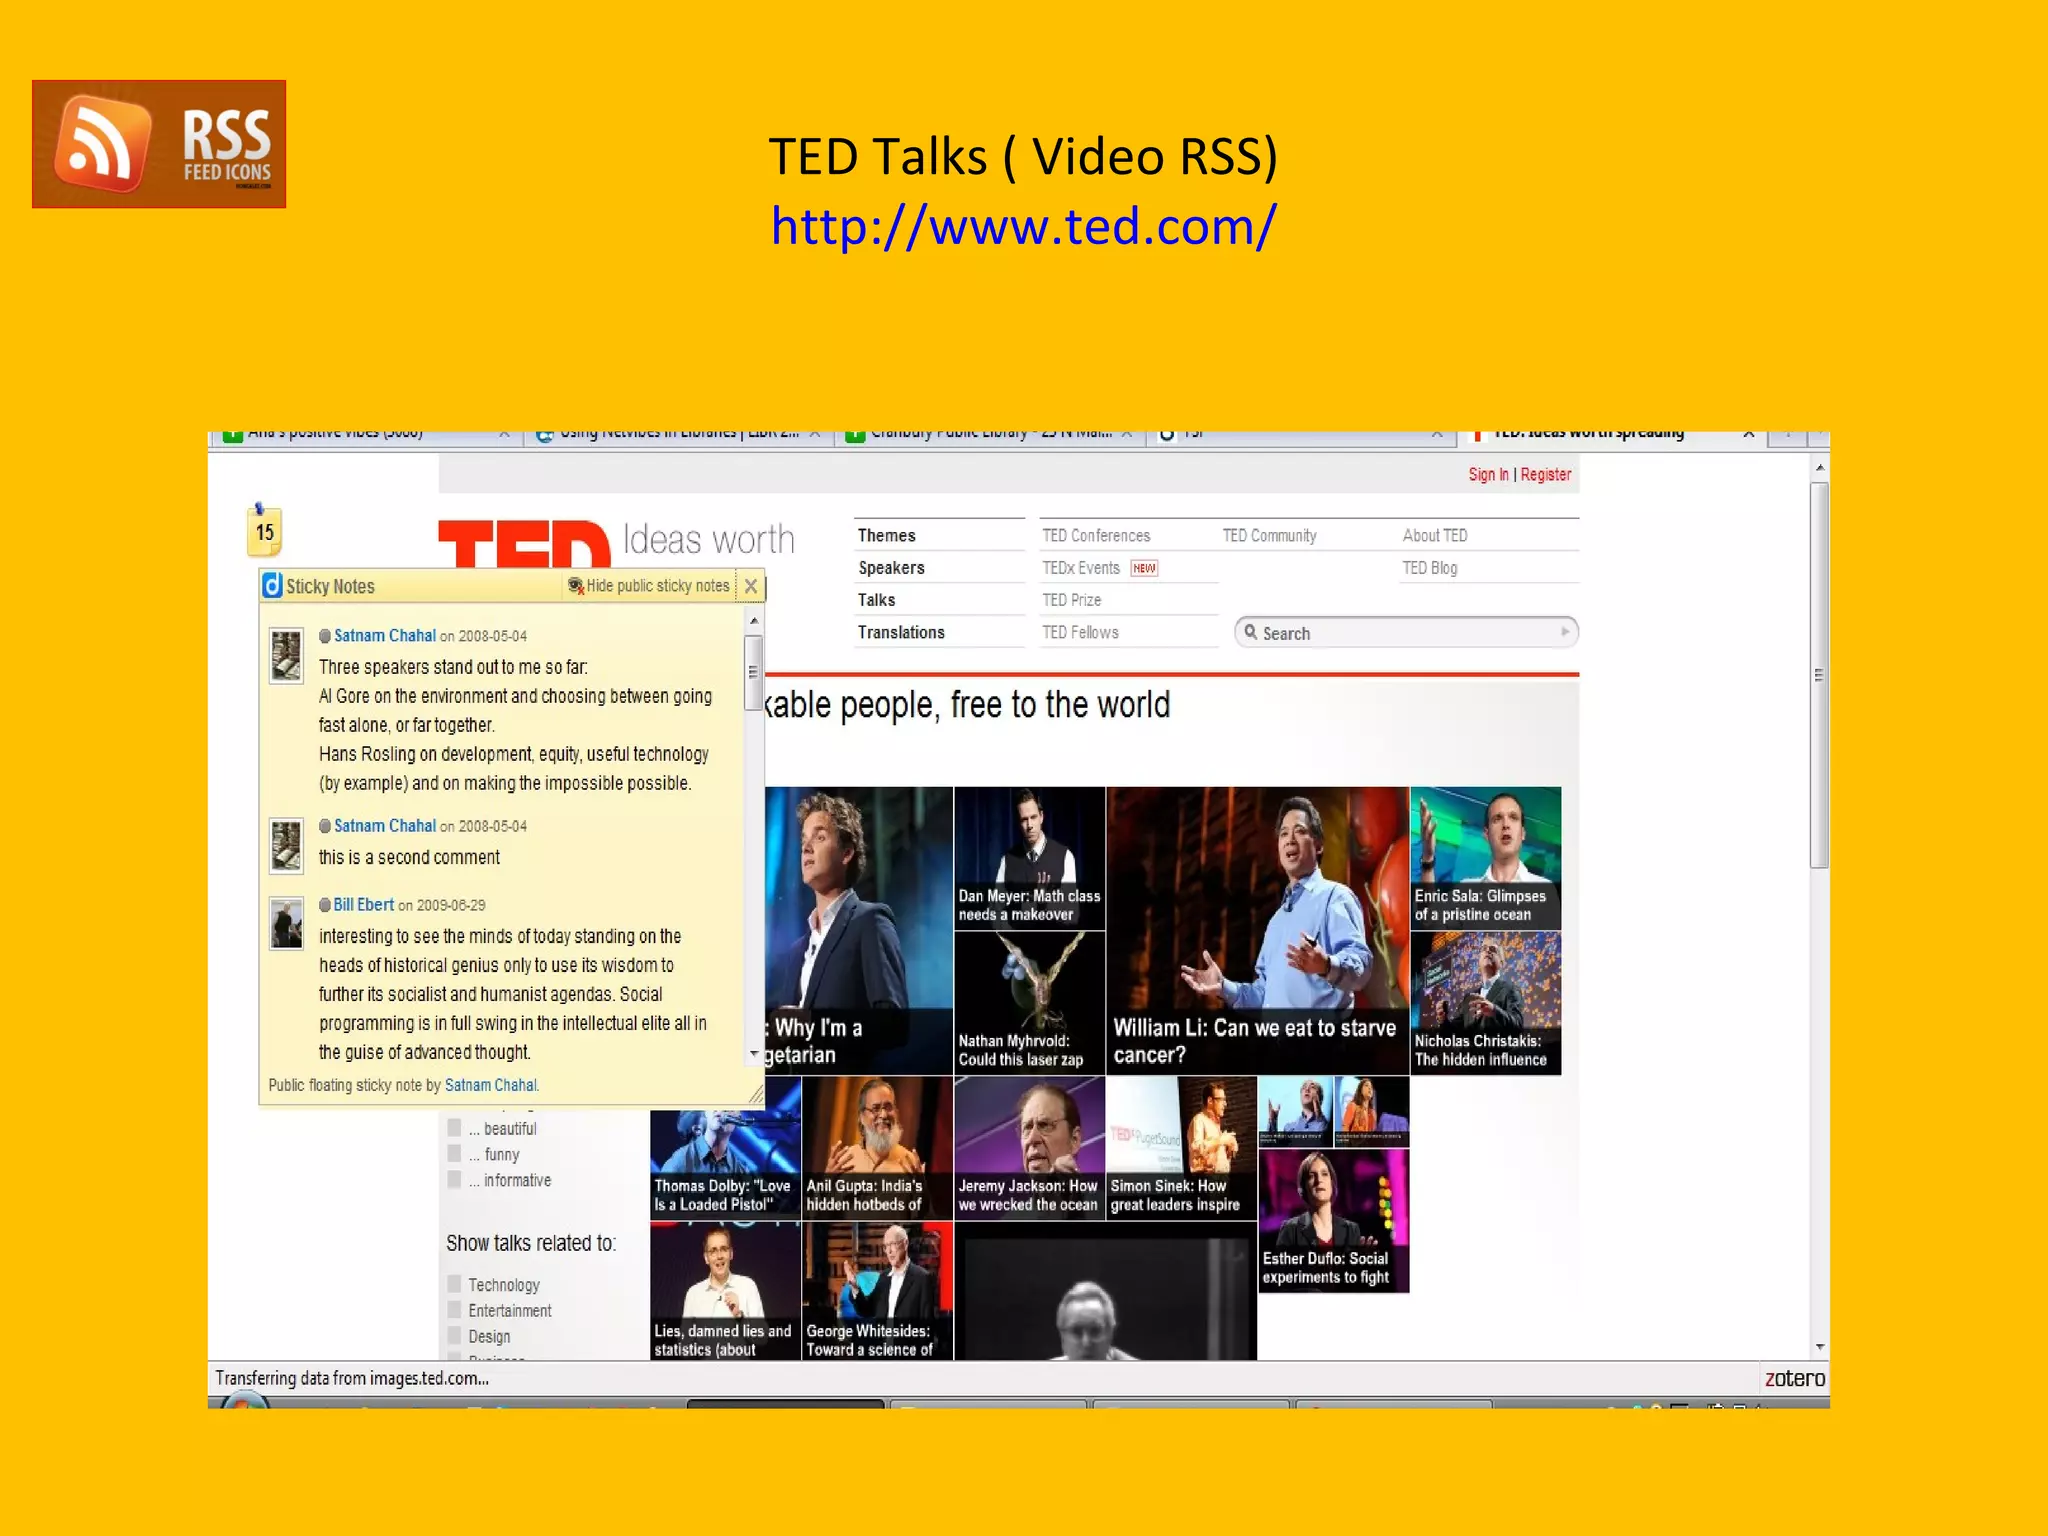Check the Design topic checkbox
This screenshot has height=1536, width=2048.
click(x=454, y=1336)
